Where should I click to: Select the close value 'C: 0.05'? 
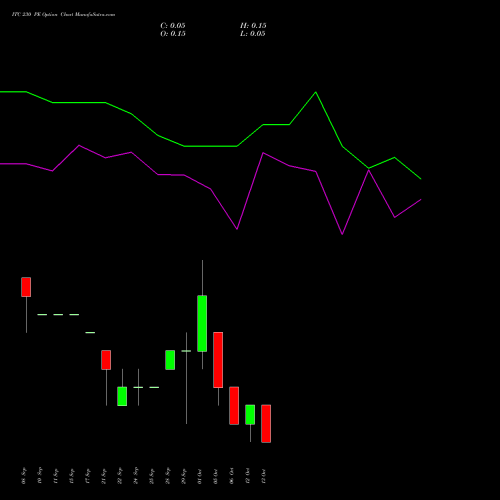point(173,26)
